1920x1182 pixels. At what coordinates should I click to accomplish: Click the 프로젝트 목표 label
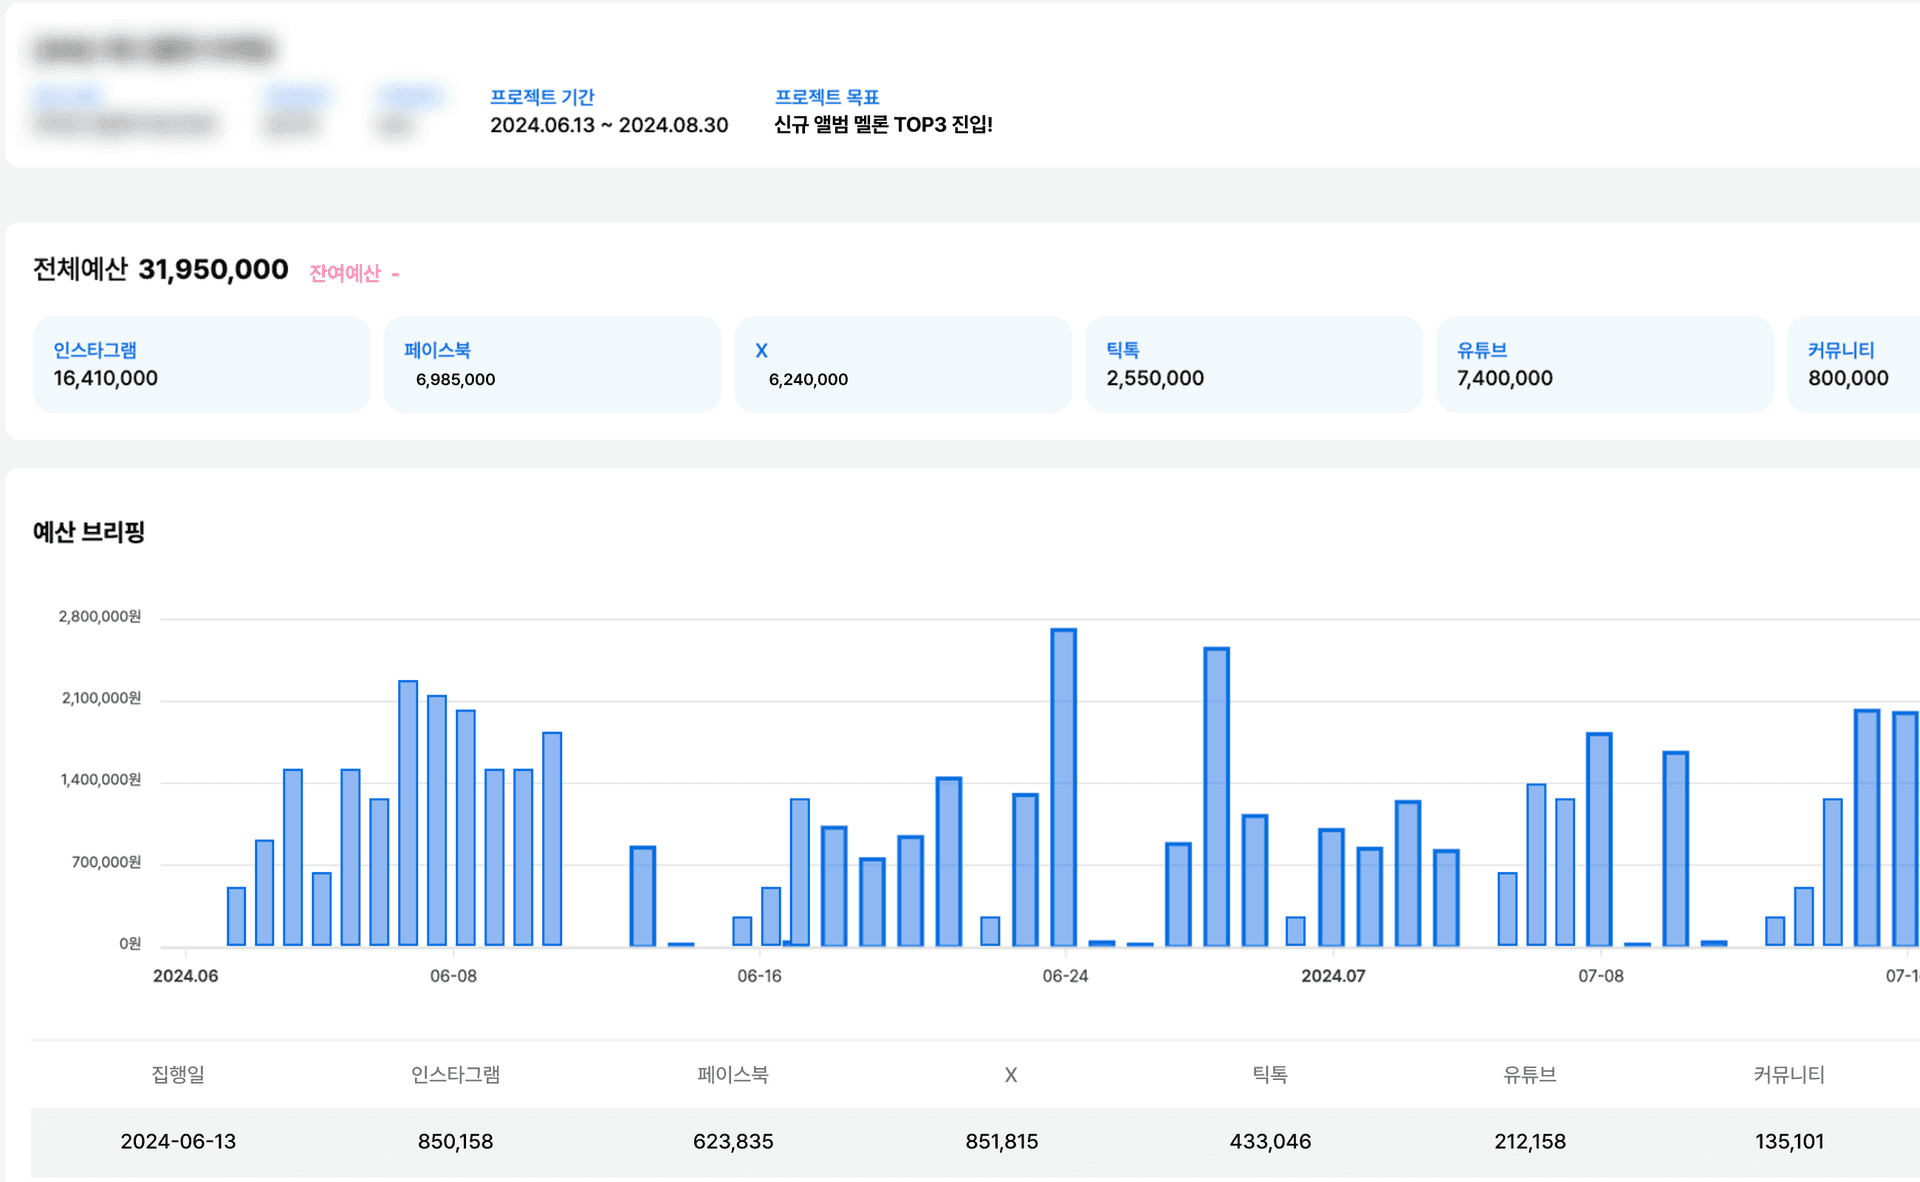click(826, 97)
